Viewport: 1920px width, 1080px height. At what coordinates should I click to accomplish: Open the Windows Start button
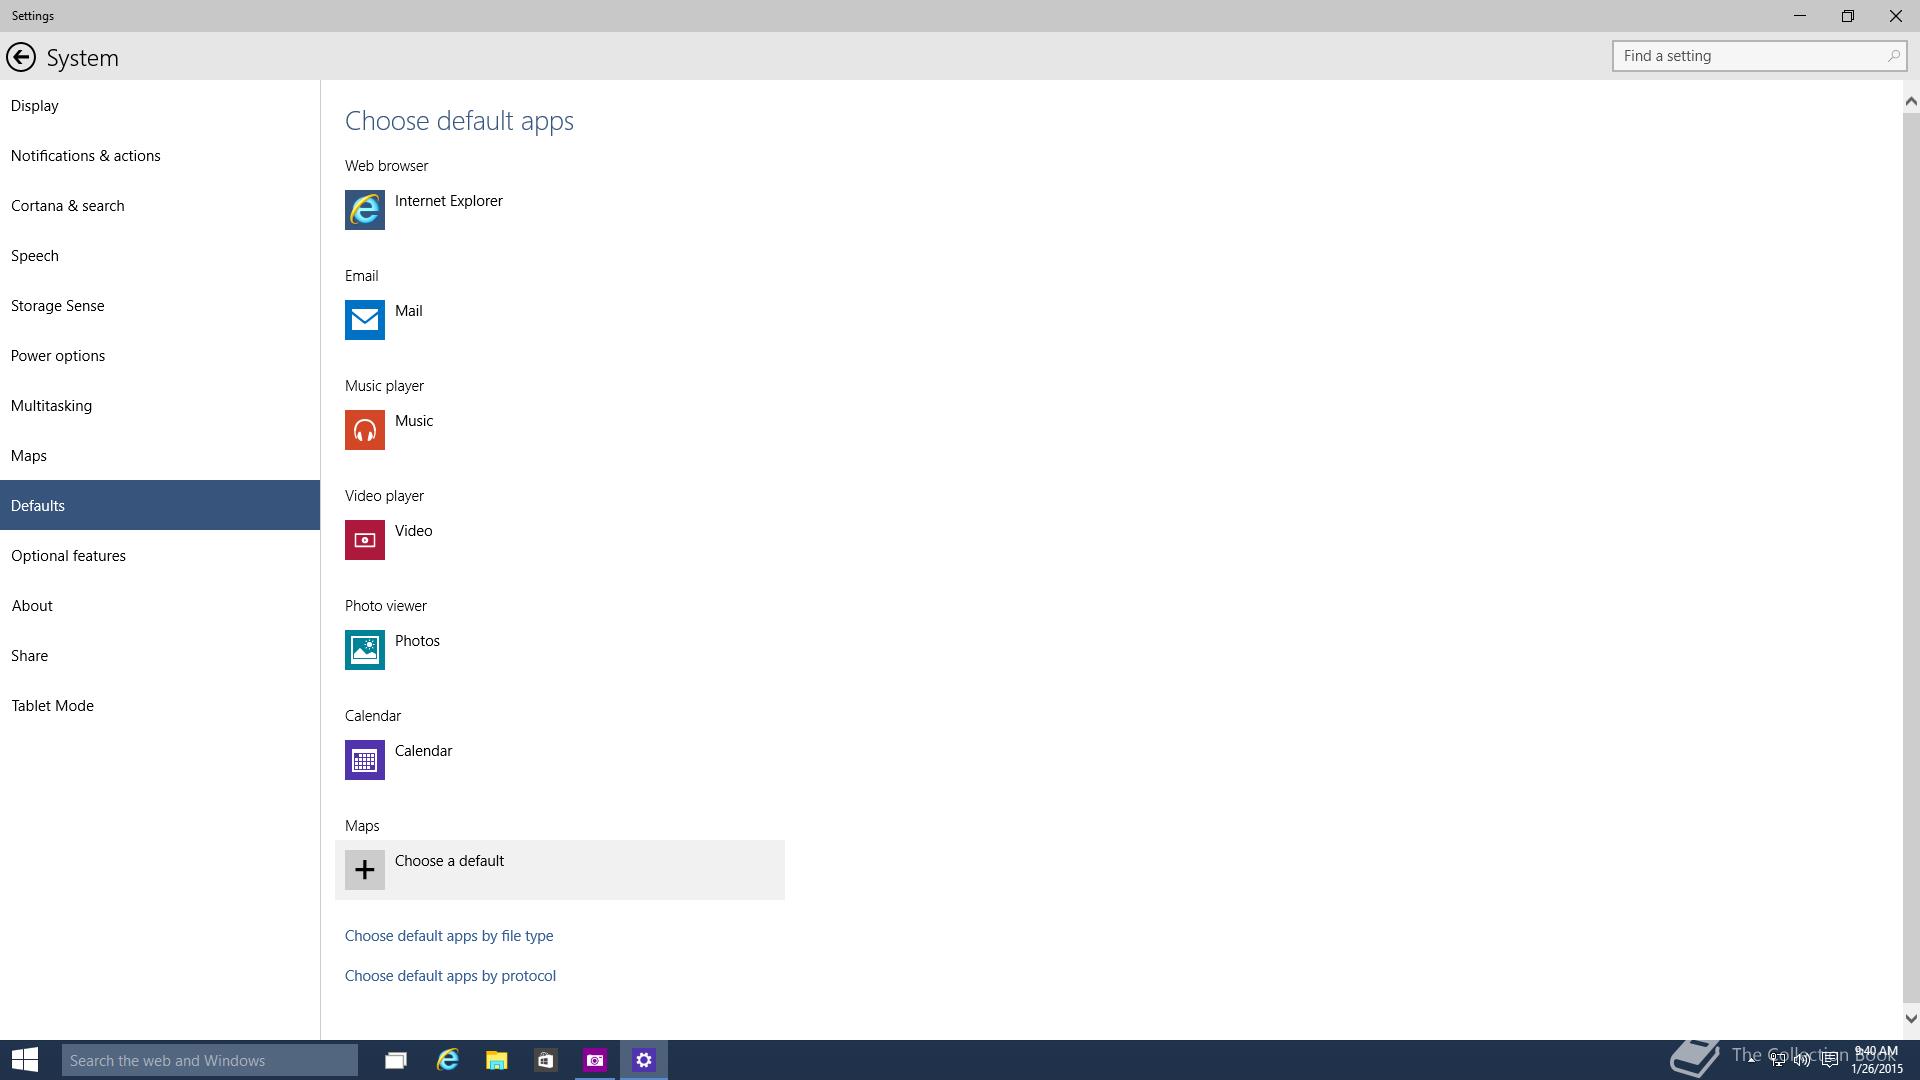pyautogui.click(x=25, y=1060)
